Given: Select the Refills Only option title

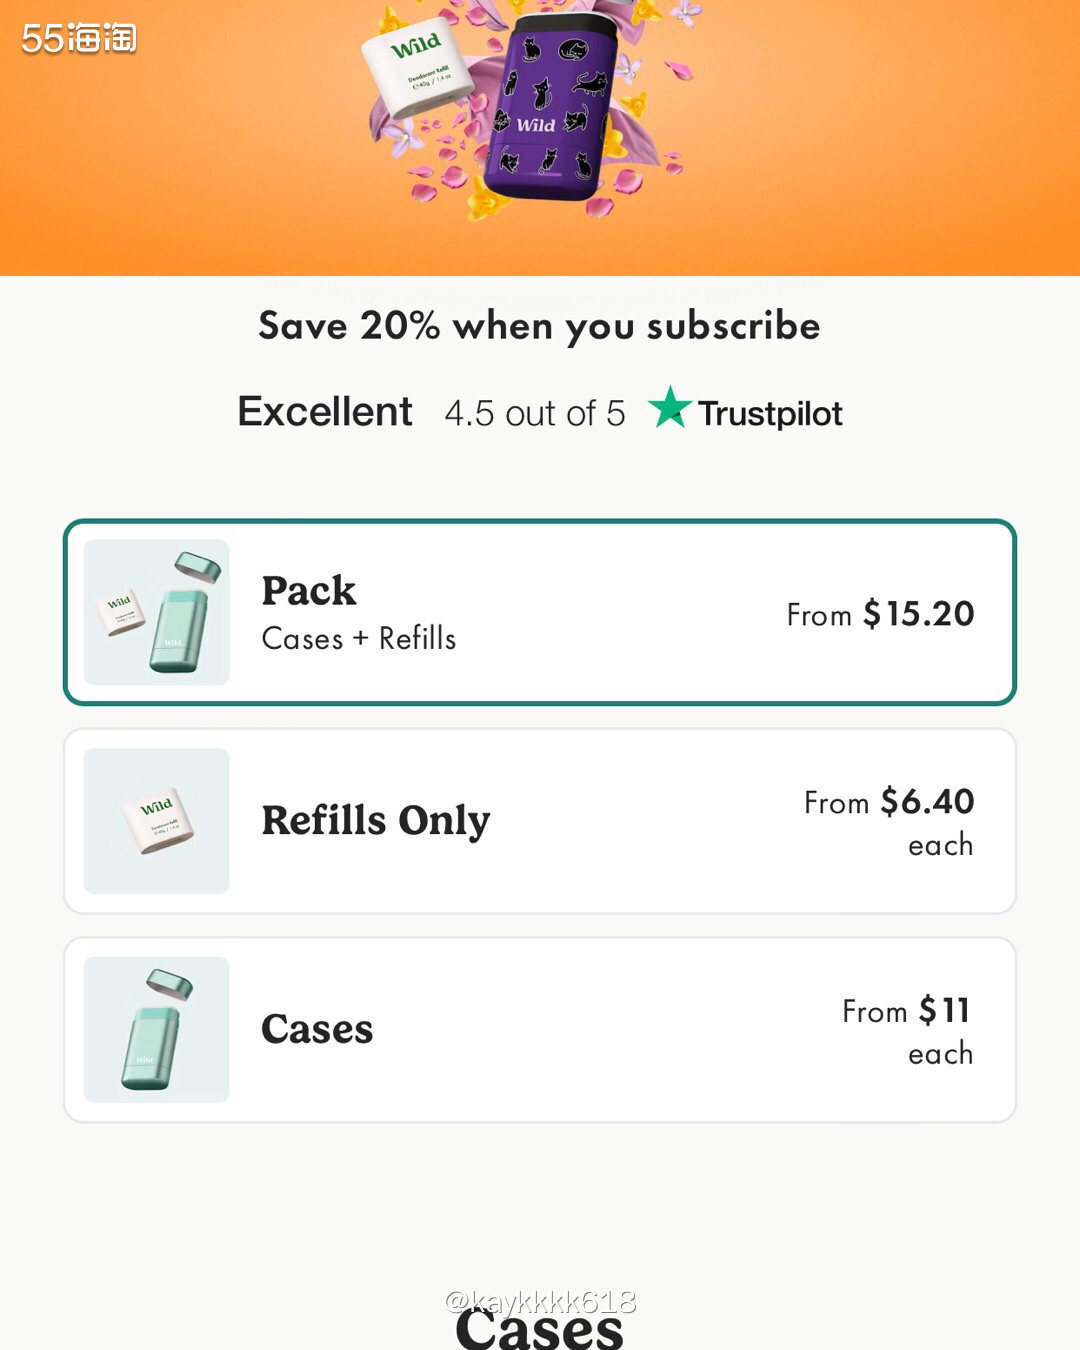Looking at the screenshot, I should pos(375,821).
